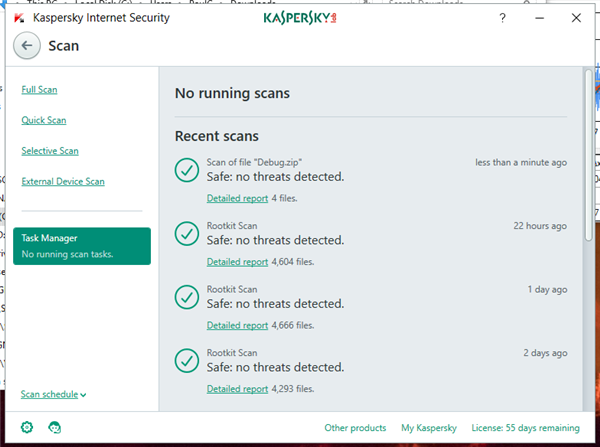Click 'No running scans' heading
Screen dimensions: 600x447
pos(232,93)
